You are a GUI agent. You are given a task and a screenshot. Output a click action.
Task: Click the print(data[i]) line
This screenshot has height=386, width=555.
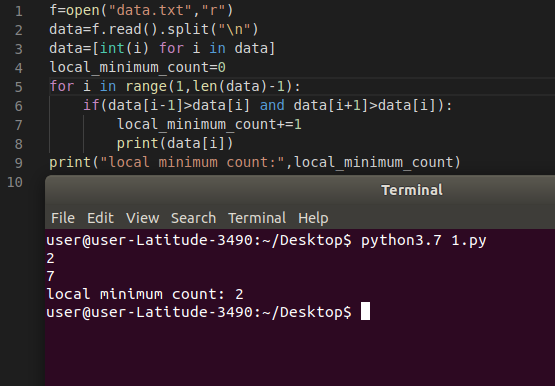tap(175, 143)
